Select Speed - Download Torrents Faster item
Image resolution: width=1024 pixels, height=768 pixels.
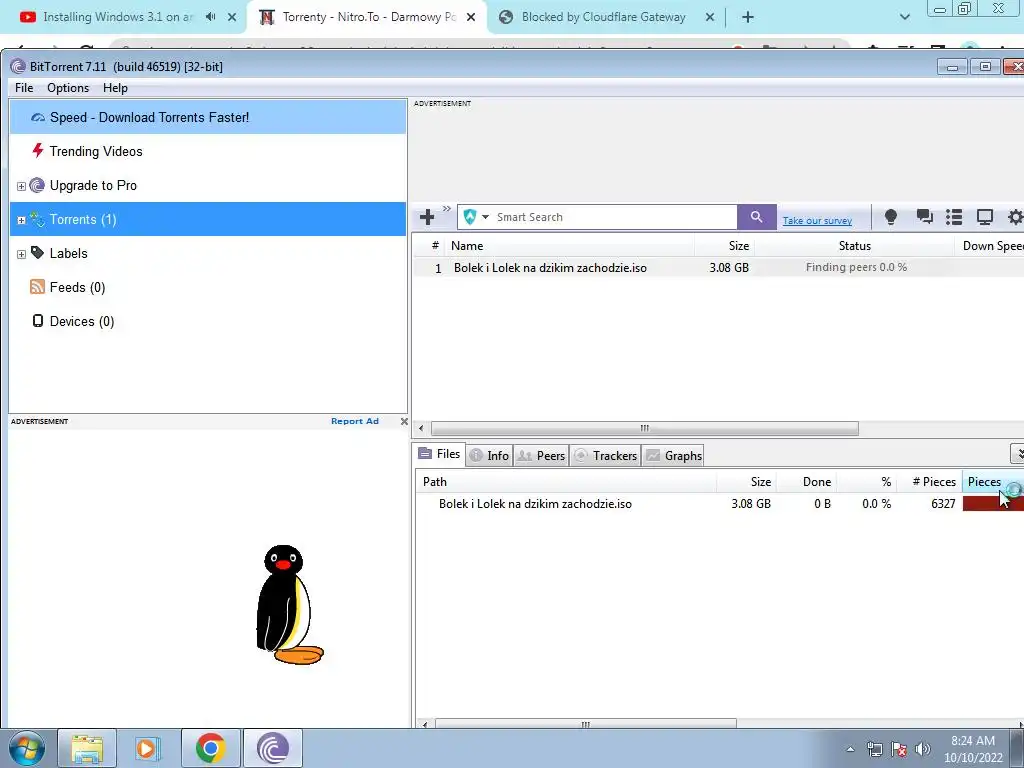pos(208,118)
